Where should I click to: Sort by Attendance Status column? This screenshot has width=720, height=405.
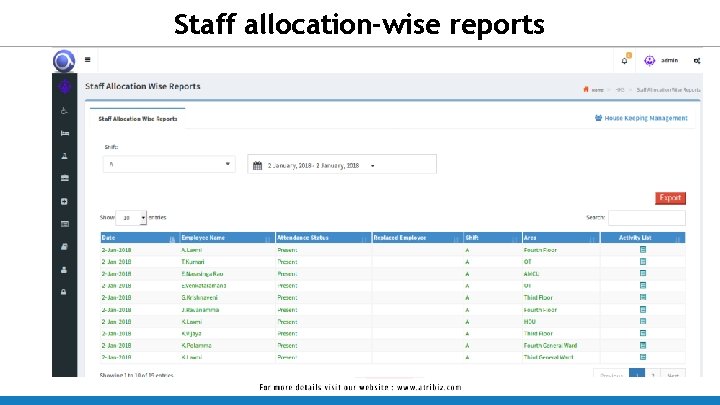[x=323, y=237]
